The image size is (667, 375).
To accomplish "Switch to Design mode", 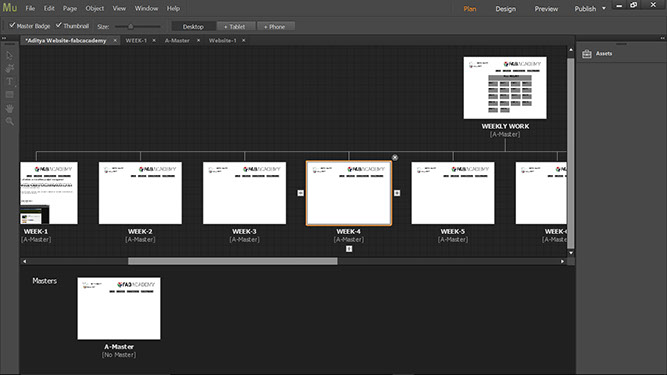I will 505,9.
